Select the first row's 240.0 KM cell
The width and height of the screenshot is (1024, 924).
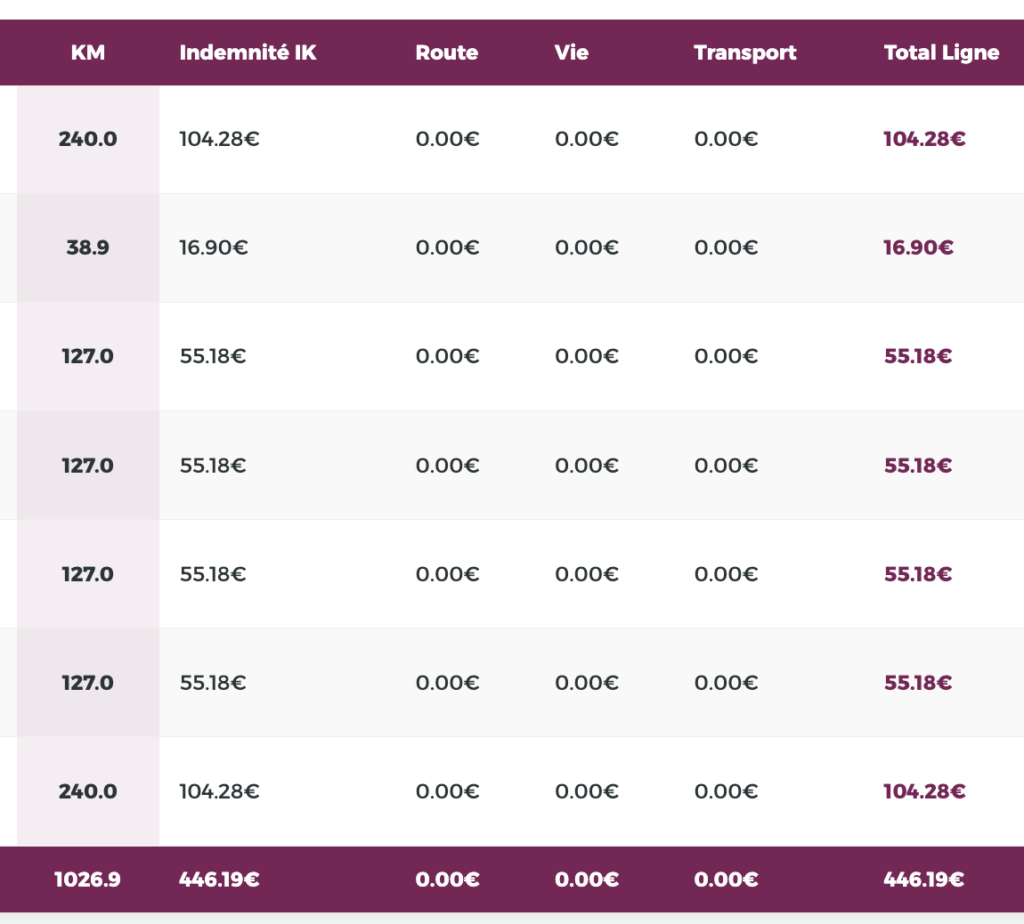click(x=88, y=139)
